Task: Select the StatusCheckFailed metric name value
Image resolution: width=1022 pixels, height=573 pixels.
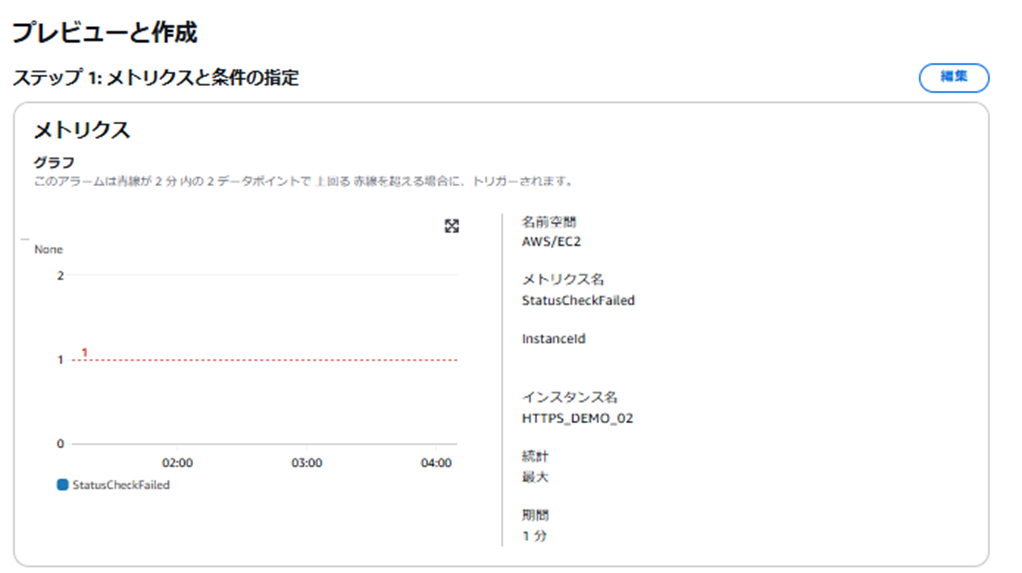Action: [x=578, y=301]
